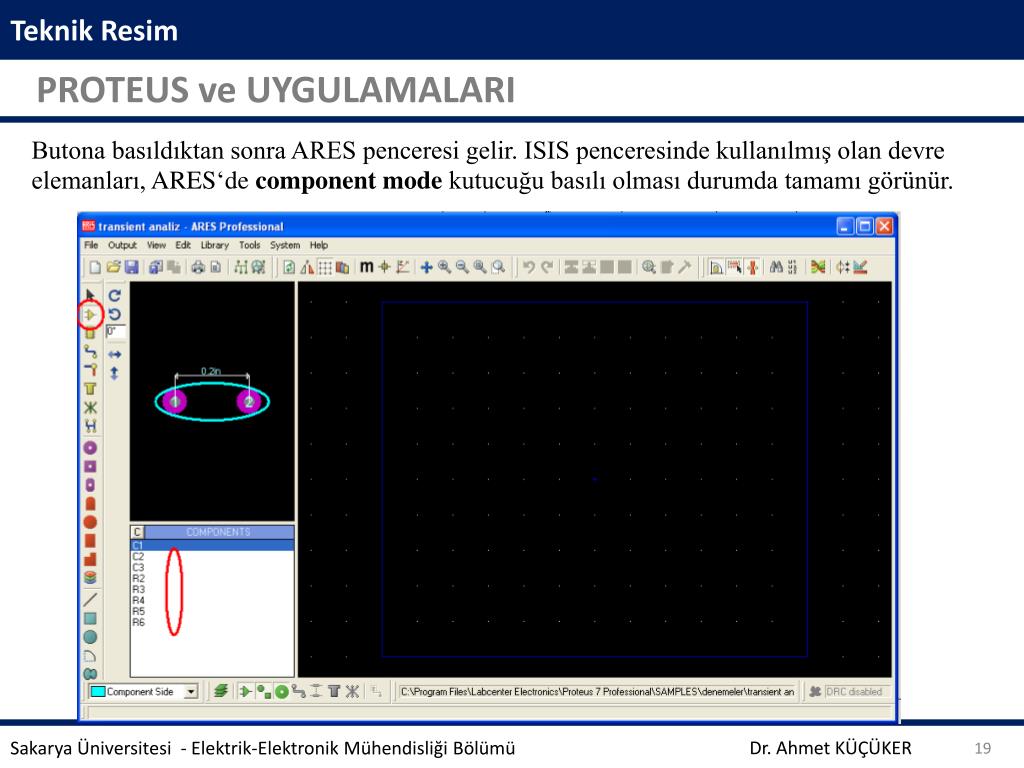Toggle the grid display icon
The image size is (1024, 768).
(325, 267)
